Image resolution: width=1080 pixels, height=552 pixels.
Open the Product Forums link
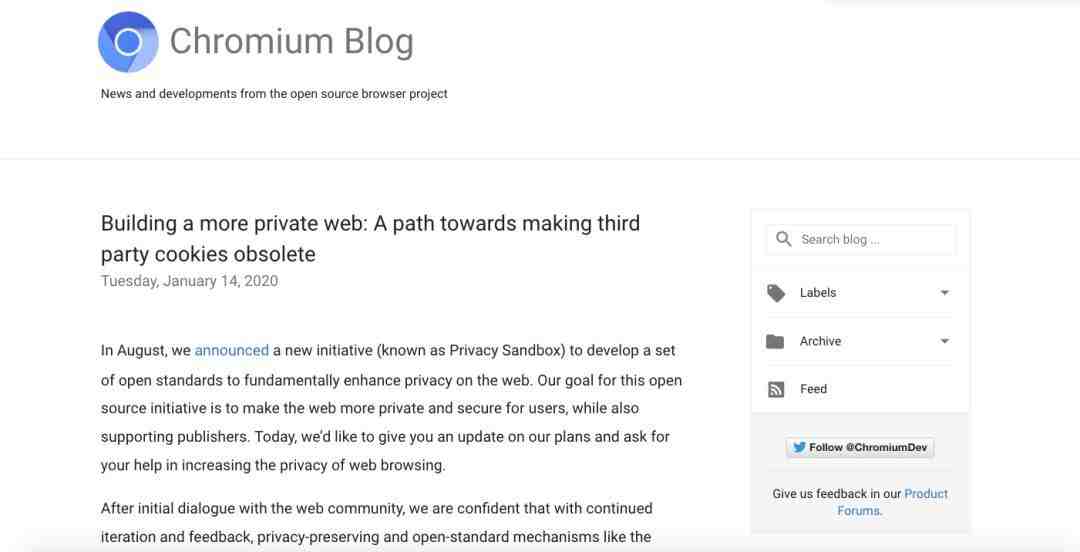pyautogui.click(x=893, y=502)
